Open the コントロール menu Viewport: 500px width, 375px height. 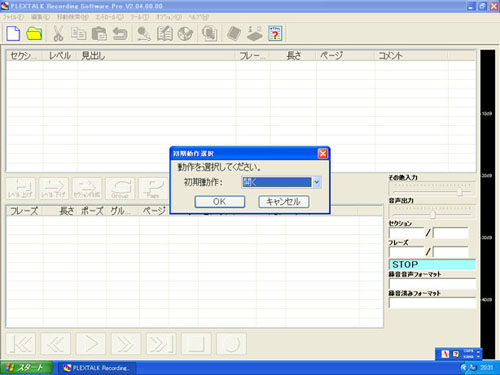tap(109, 17)
